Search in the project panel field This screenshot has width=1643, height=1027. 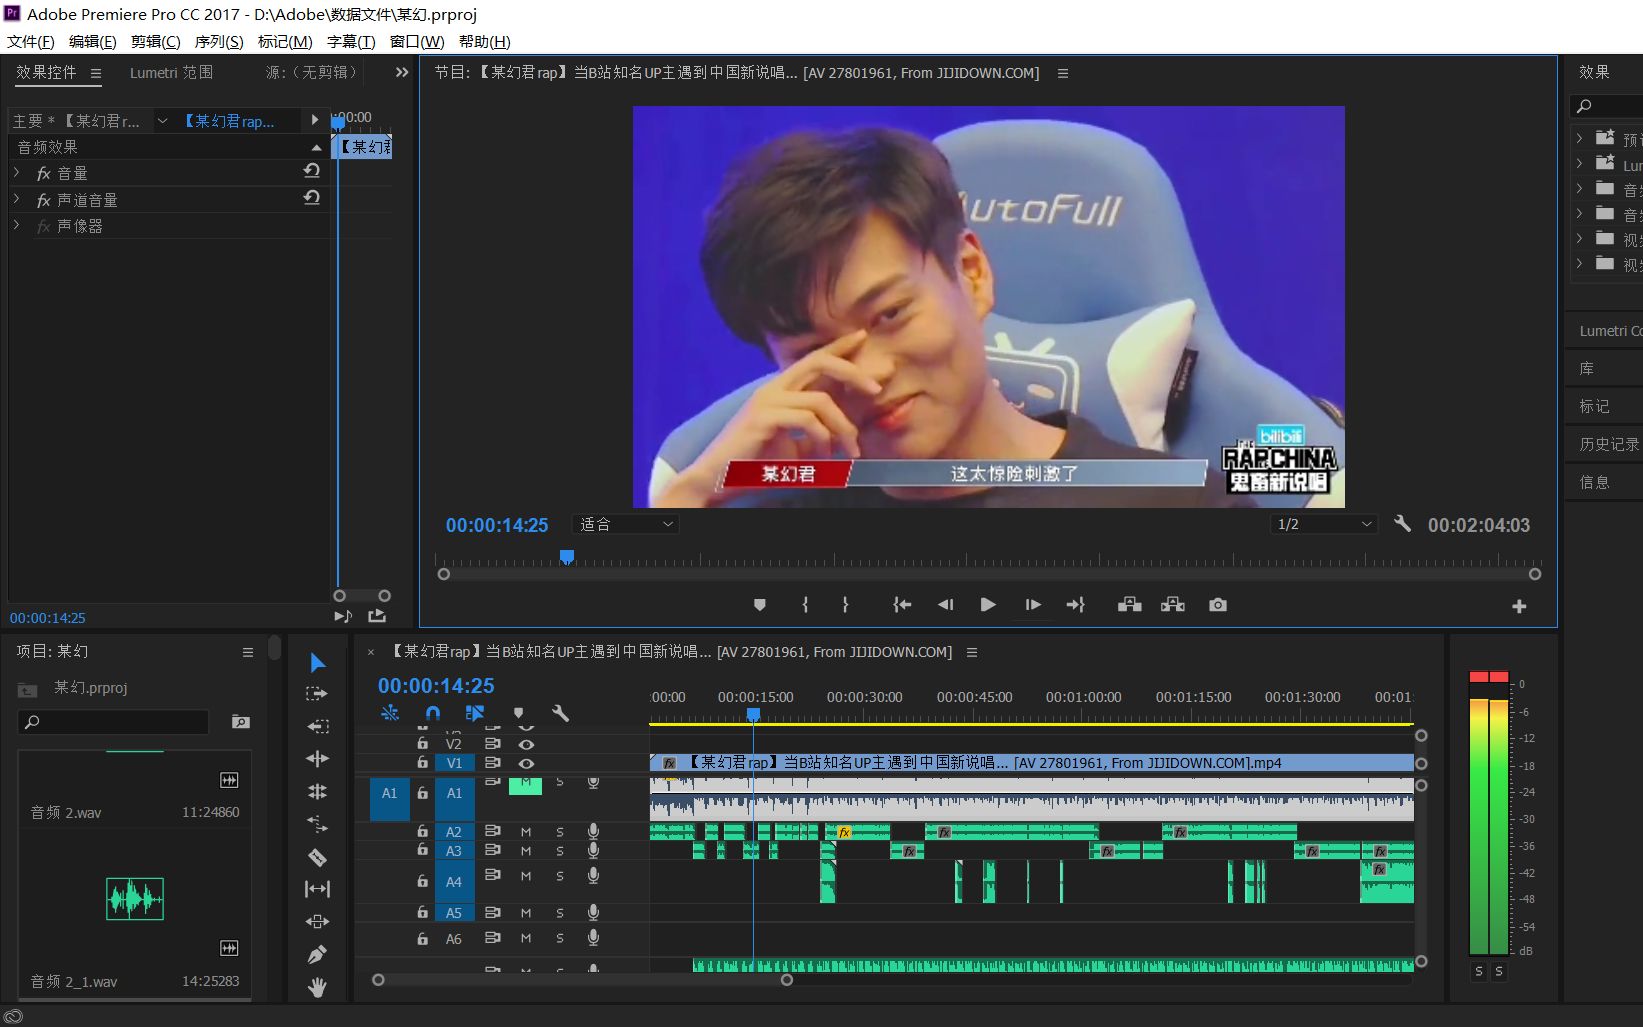(x=113, y=722)
